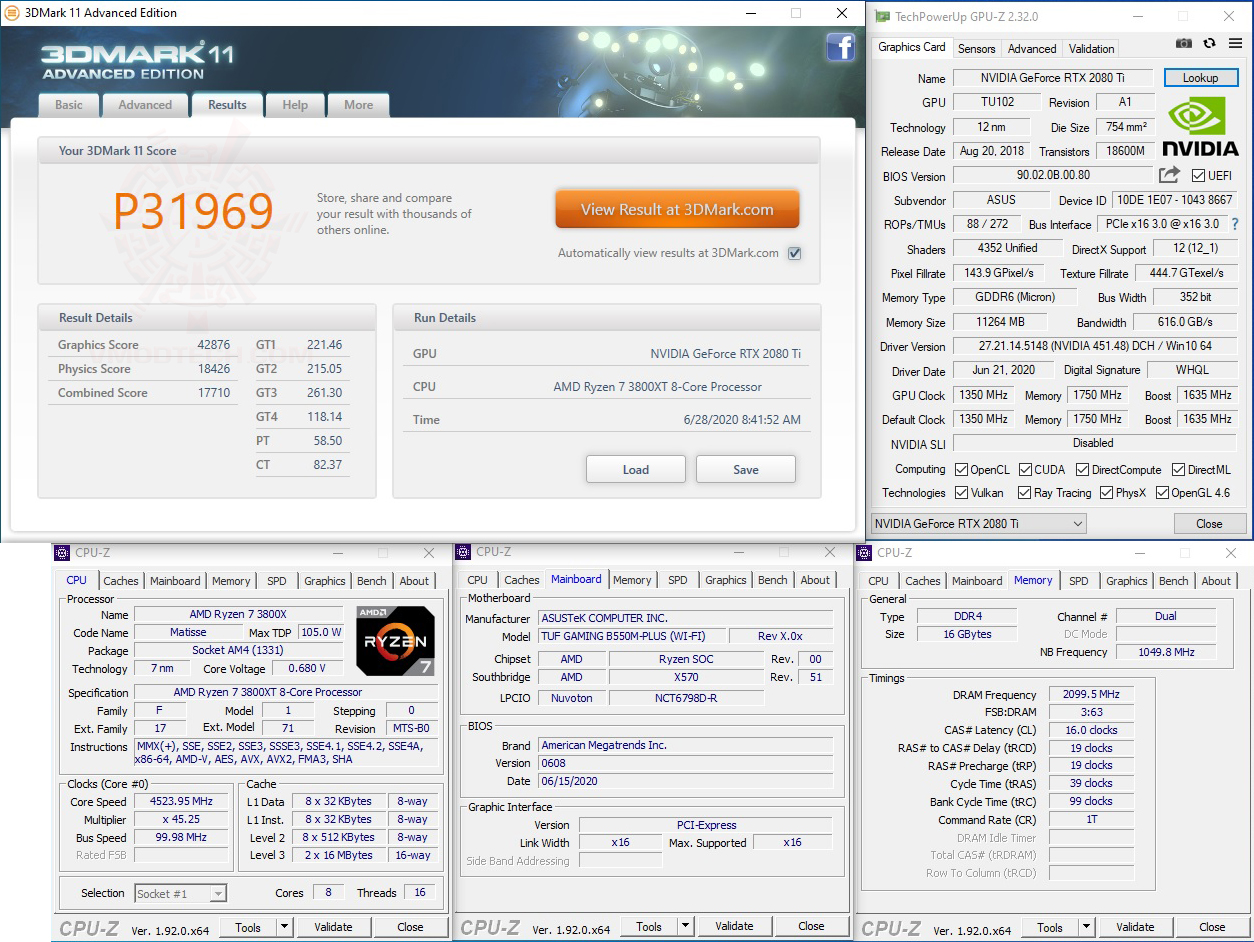Switch to the Basic tab in 3DMark
The height and width of the screenshot is (942, 1254).
click(x=69, y=105)
